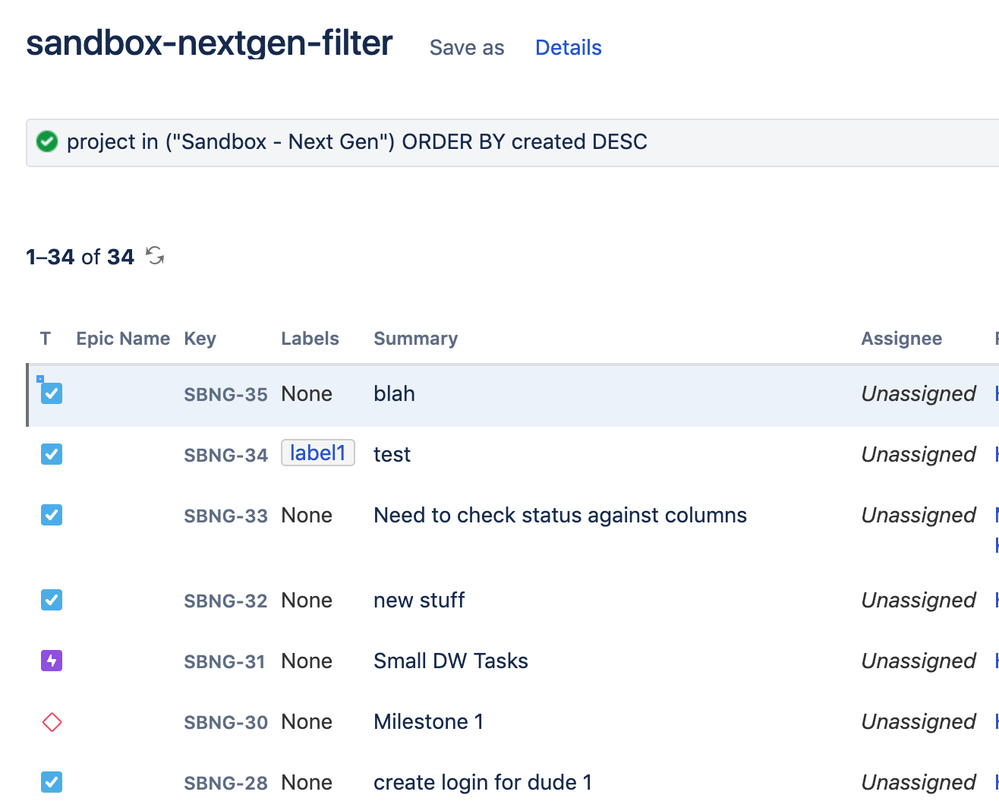Click the green valid-query check icon

click(x=47, y=141)
